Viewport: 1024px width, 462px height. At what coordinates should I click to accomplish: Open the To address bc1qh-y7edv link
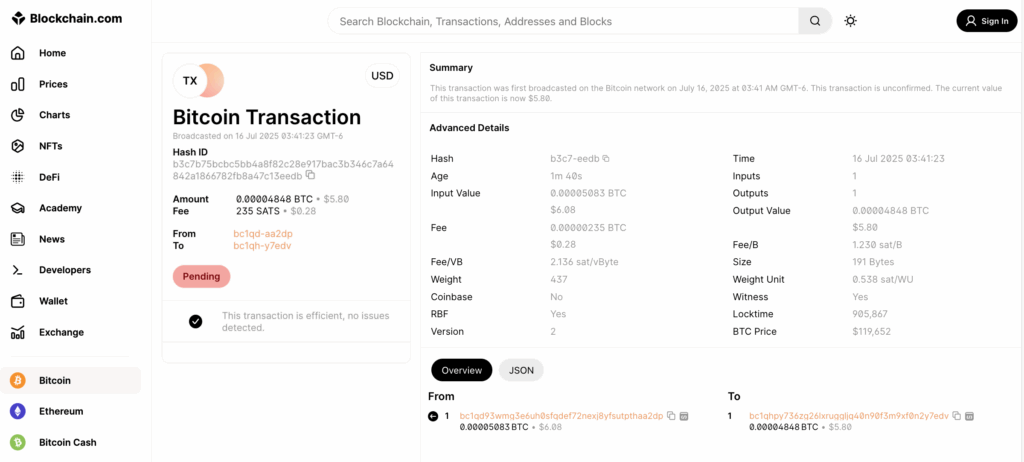coord(262,245)
